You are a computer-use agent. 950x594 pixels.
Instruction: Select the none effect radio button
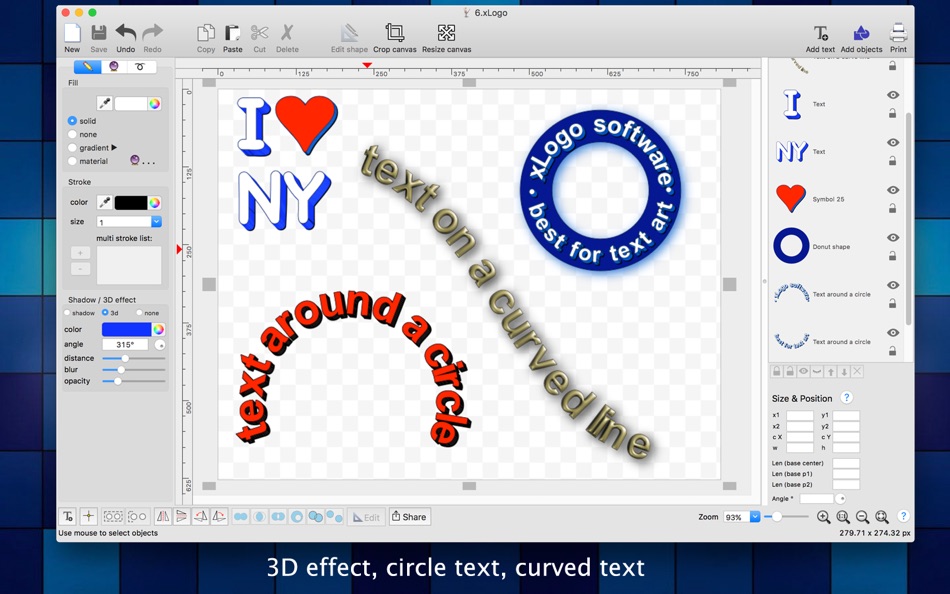(x=139, y=313)
